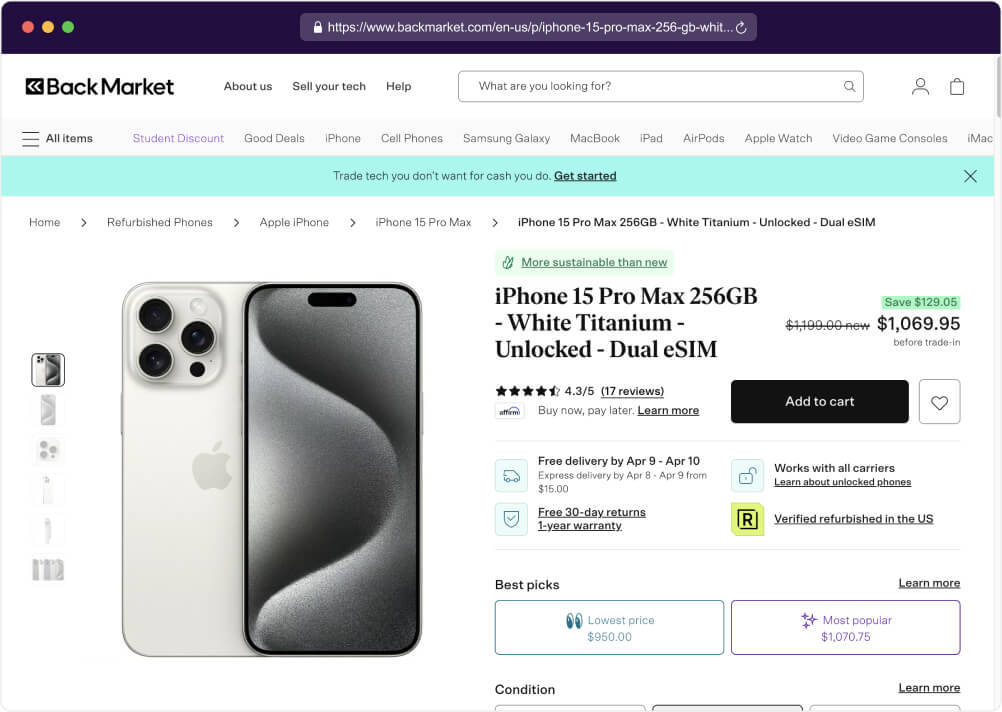
Task: Open the user account icon
Action: click(x=920, y=87)
